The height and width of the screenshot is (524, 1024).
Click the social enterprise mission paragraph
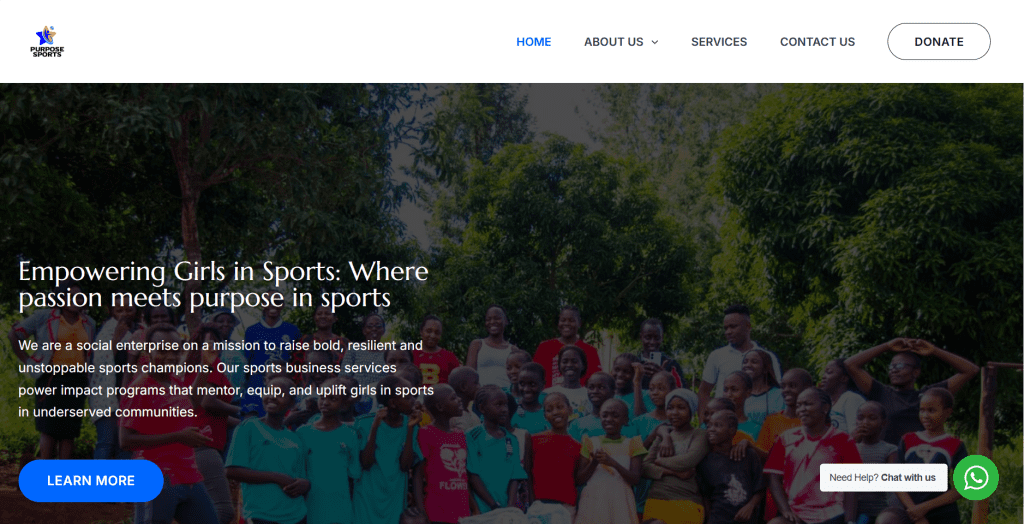click(226, 378)
